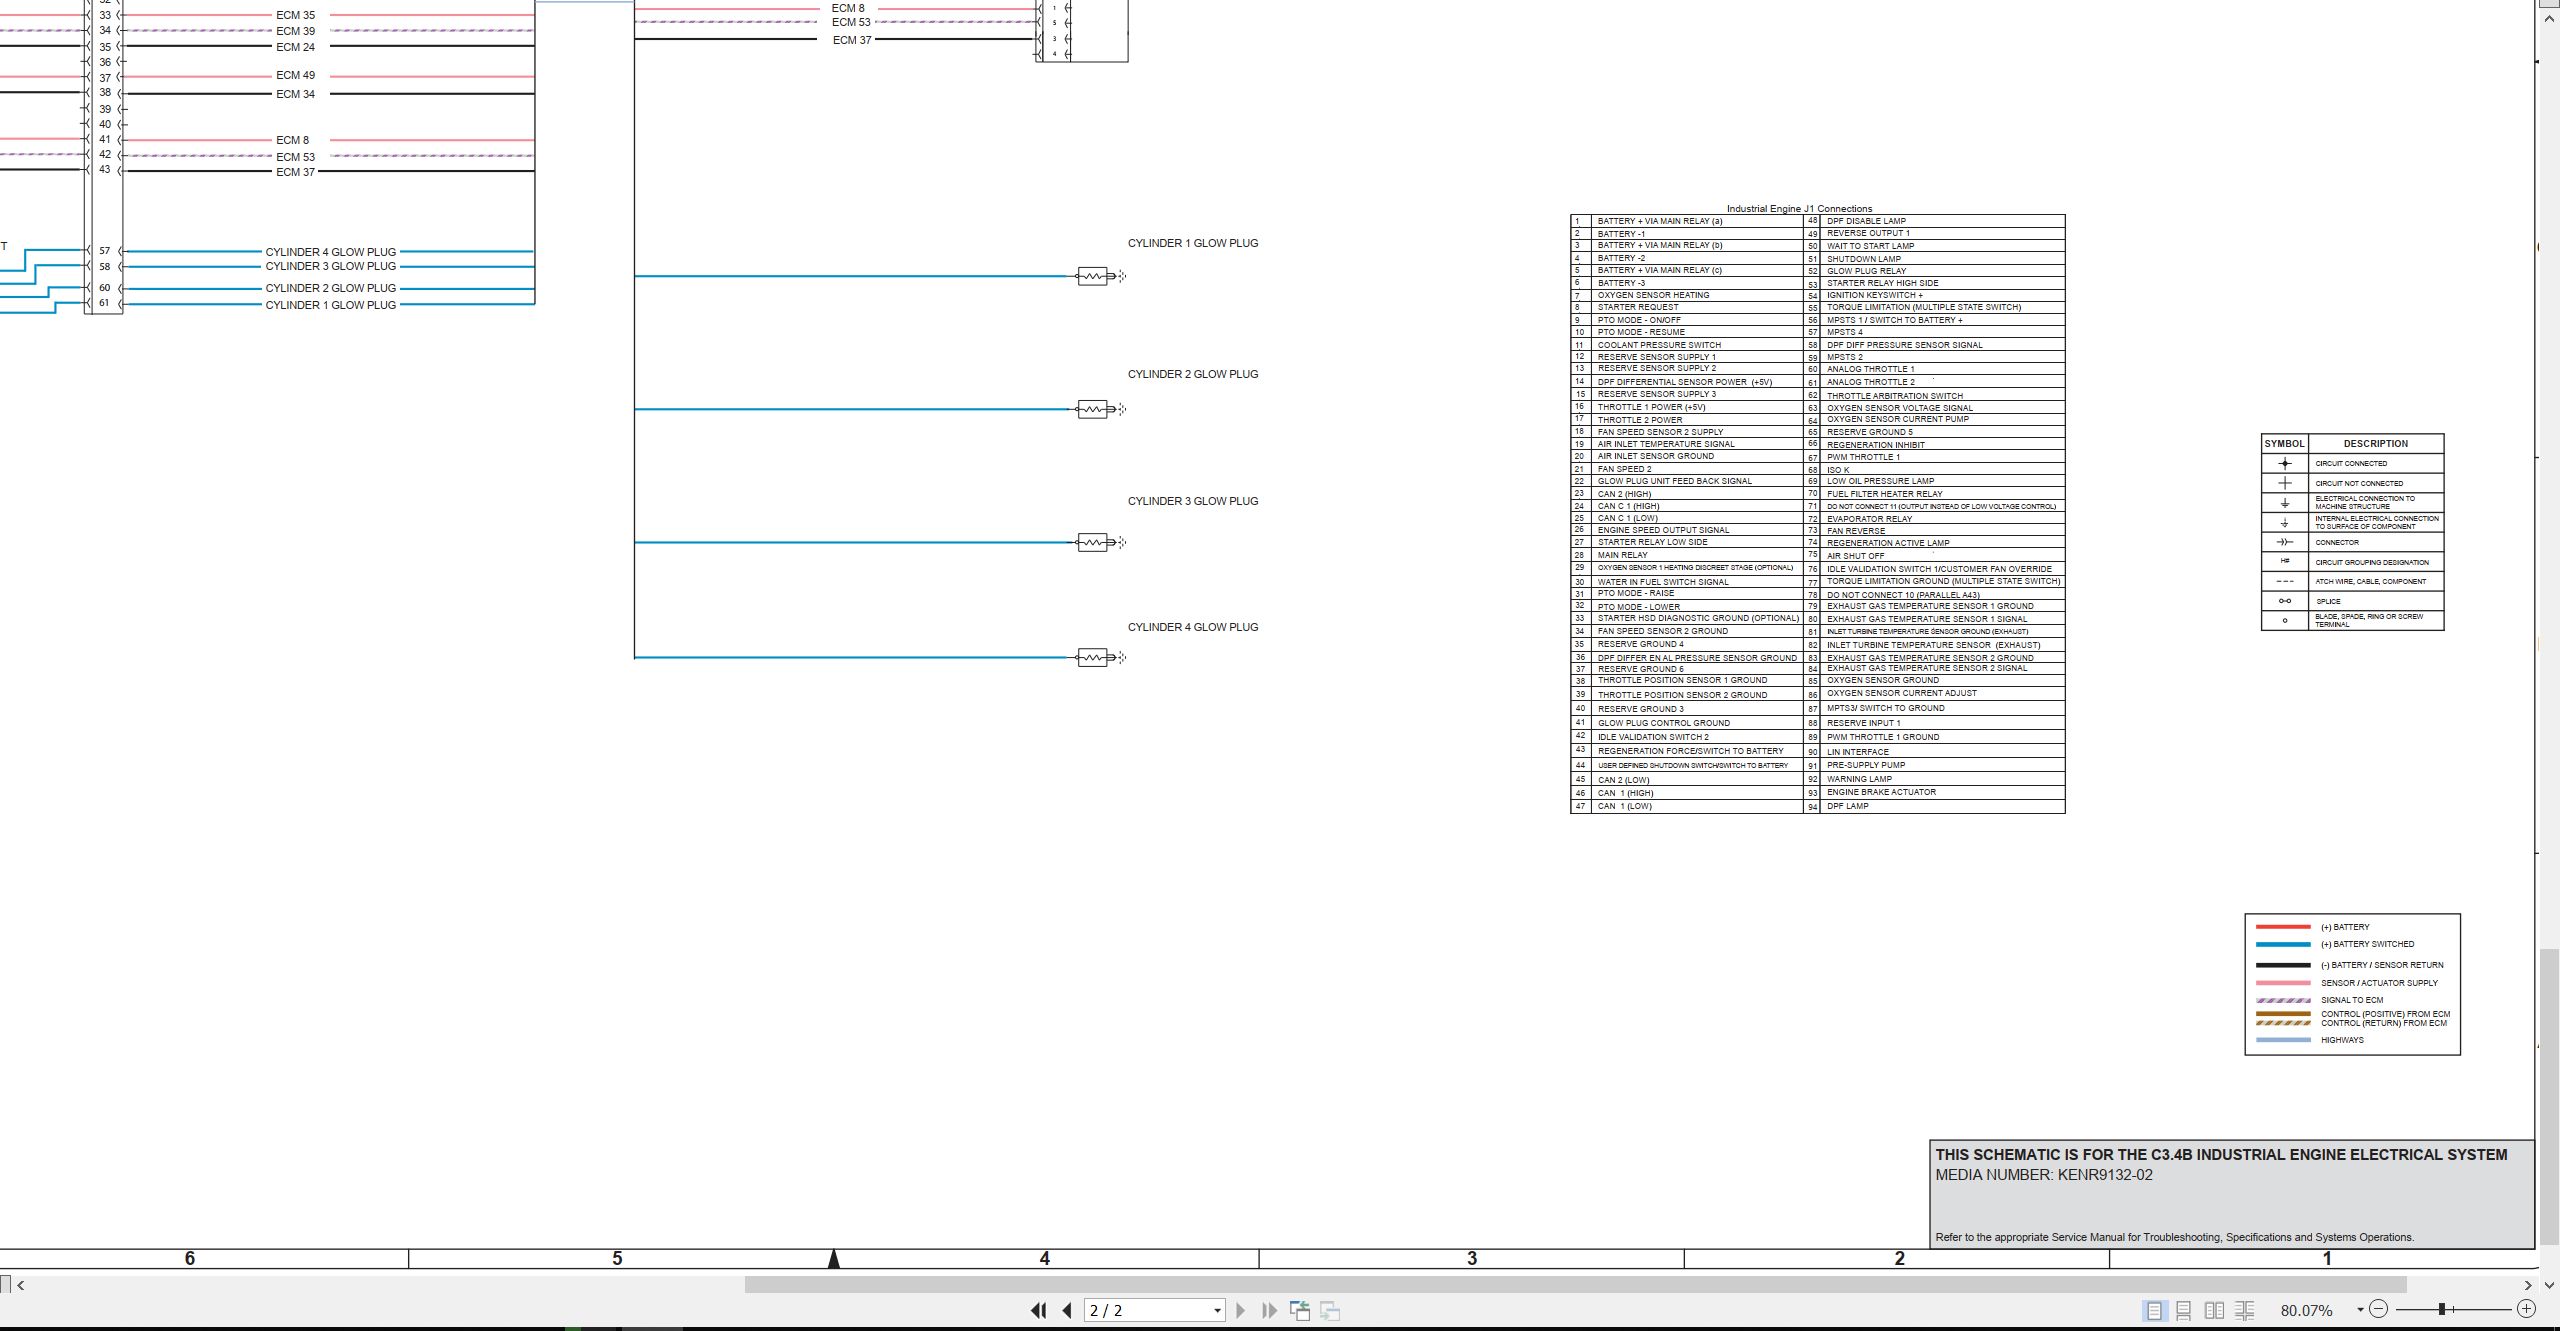
Task: Click MEDIA NUMBER: KENR9132-02 text
Action: point(2044,1175)
